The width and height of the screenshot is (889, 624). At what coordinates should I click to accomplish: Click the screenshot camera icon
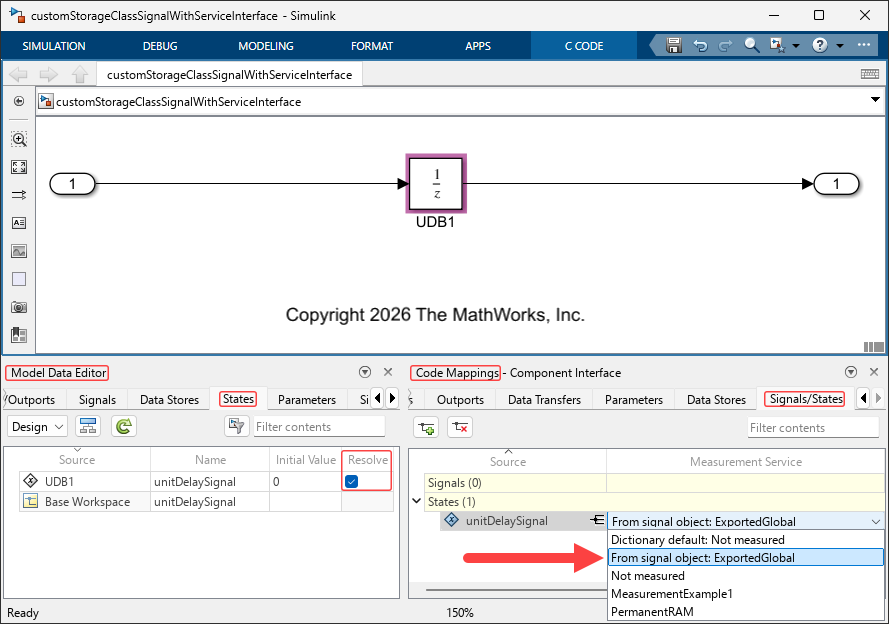tap(19, 307)
